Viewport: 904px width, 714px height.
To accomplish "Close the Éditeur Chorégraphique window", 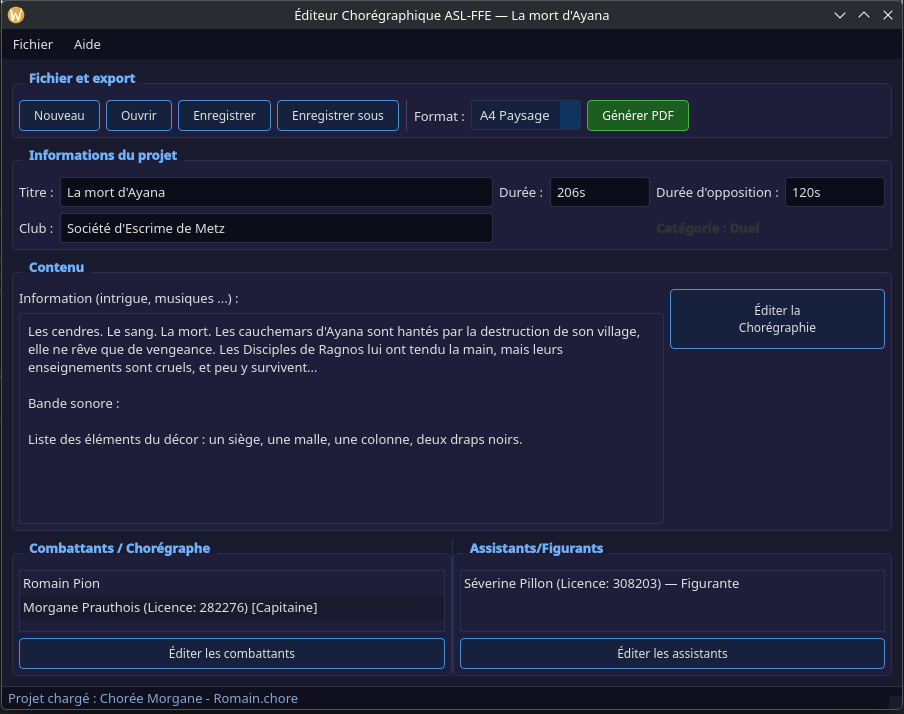I will (x=888, y=15).
